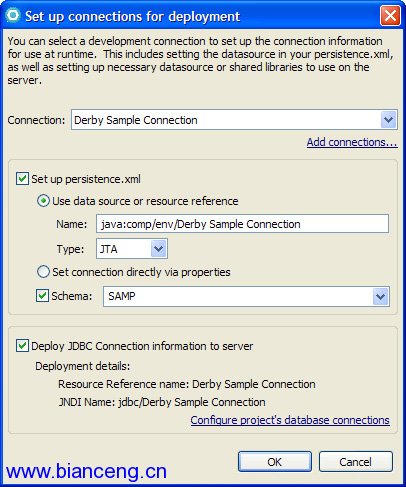The image size is (406, 487).
Task: Select Use data source or resource reference
Action: 43,201
